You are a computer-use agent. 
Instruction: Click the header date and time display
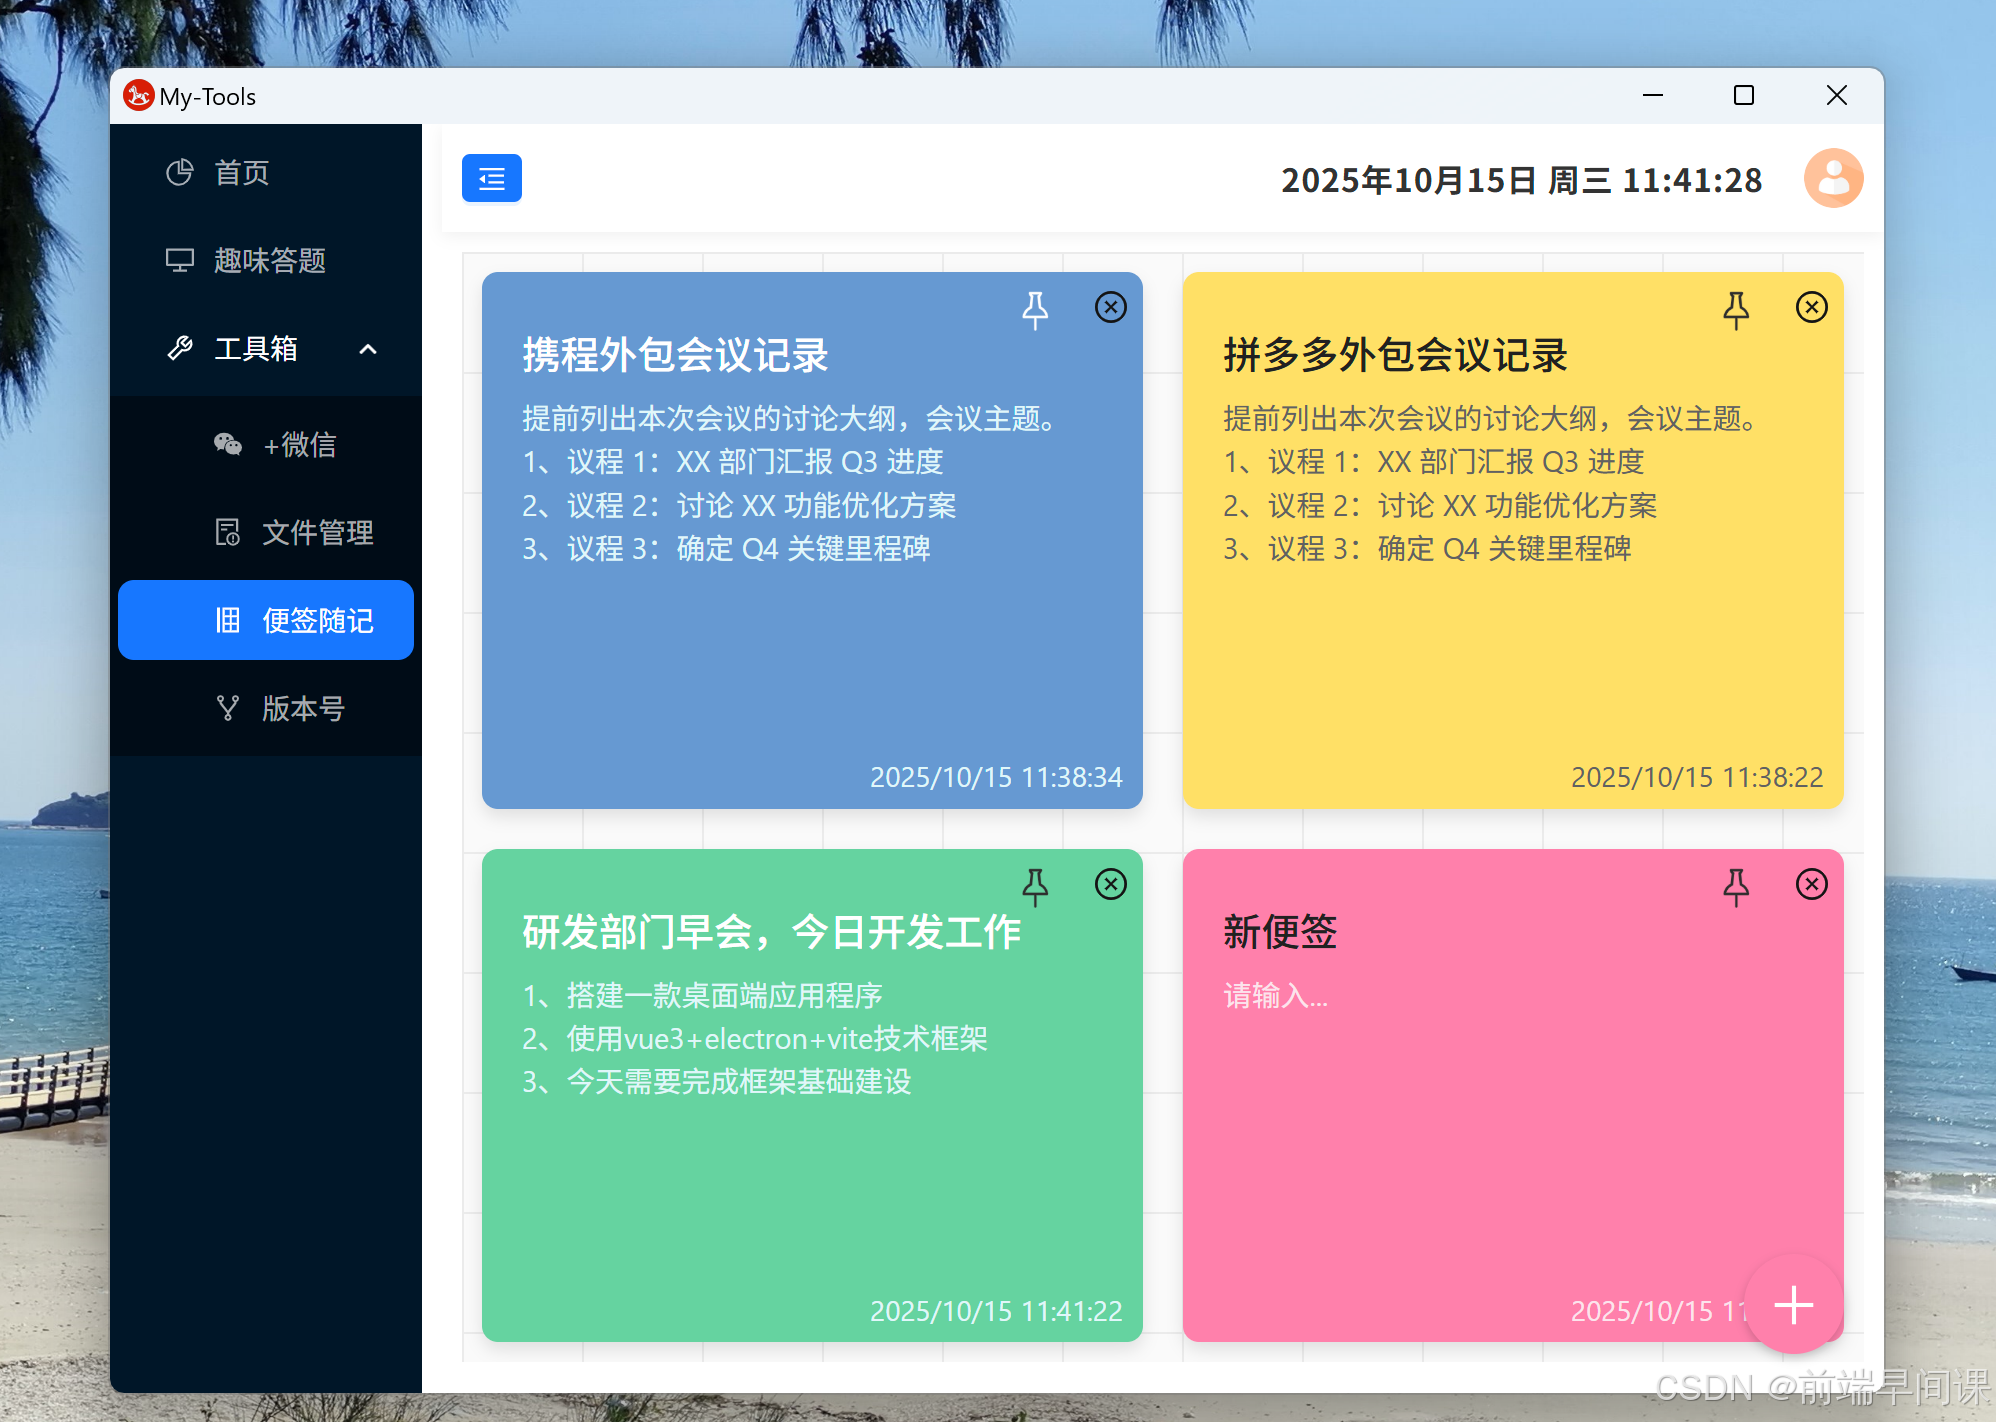1521,181
